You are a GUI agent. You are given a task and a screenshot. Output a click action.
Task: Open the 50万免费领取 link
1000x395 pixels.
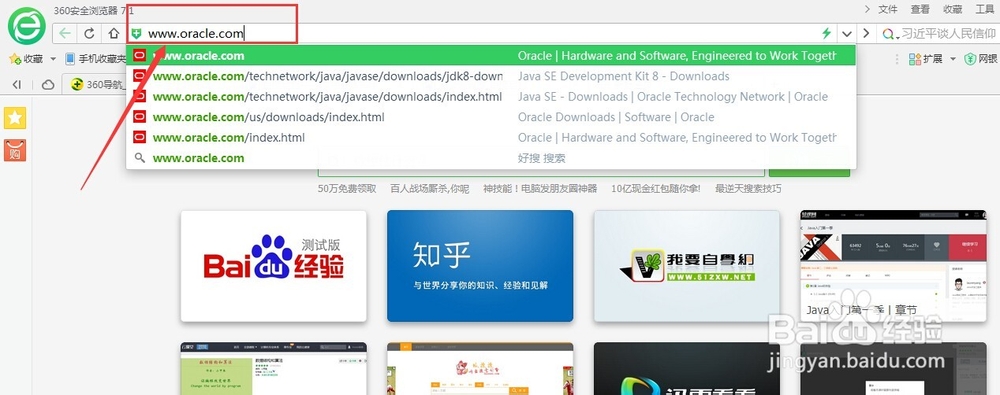(347, 189)
